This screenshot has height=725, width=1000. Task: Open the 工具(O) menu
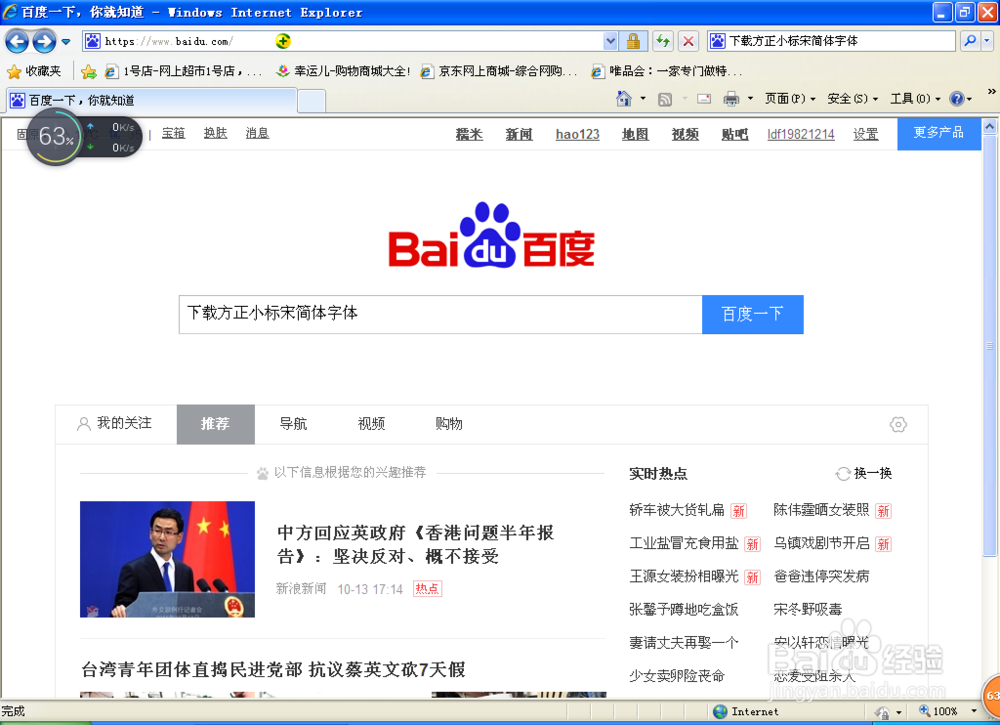pyautogui.click(x=915, y=99)
